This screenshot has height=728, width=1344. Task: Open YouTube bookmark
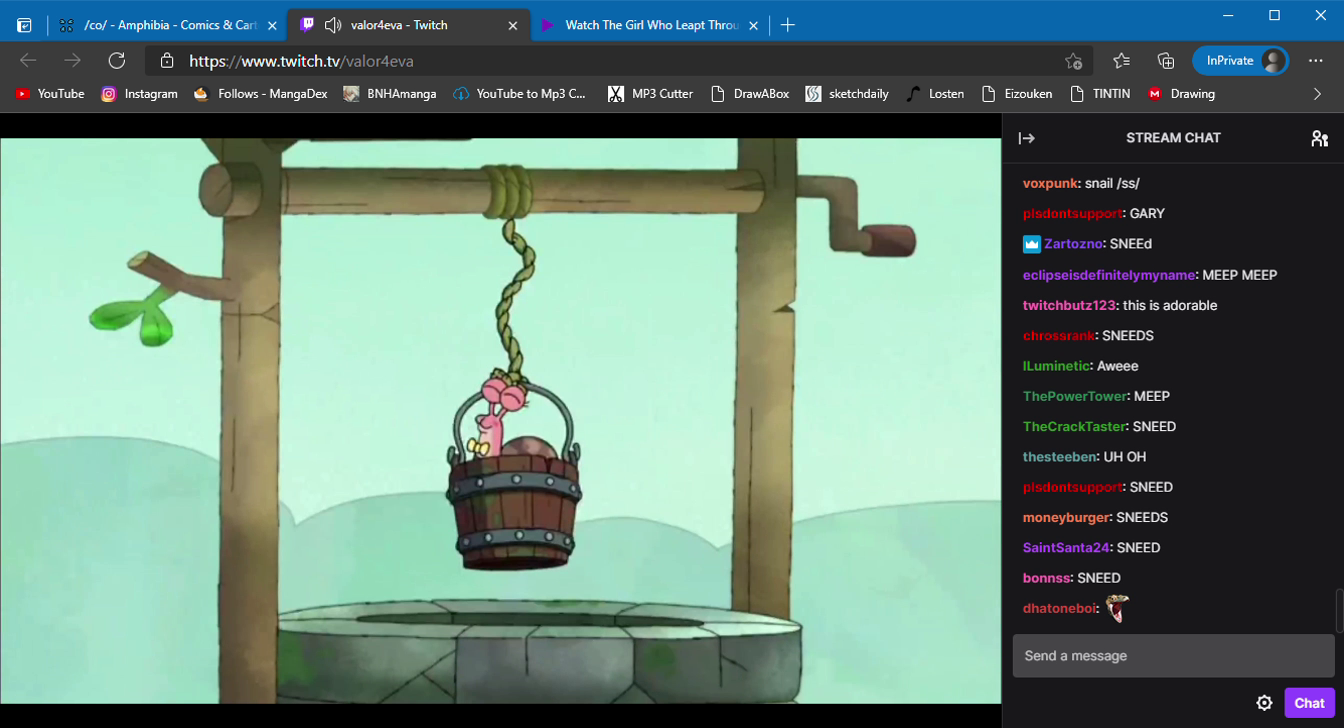point(50,94)
